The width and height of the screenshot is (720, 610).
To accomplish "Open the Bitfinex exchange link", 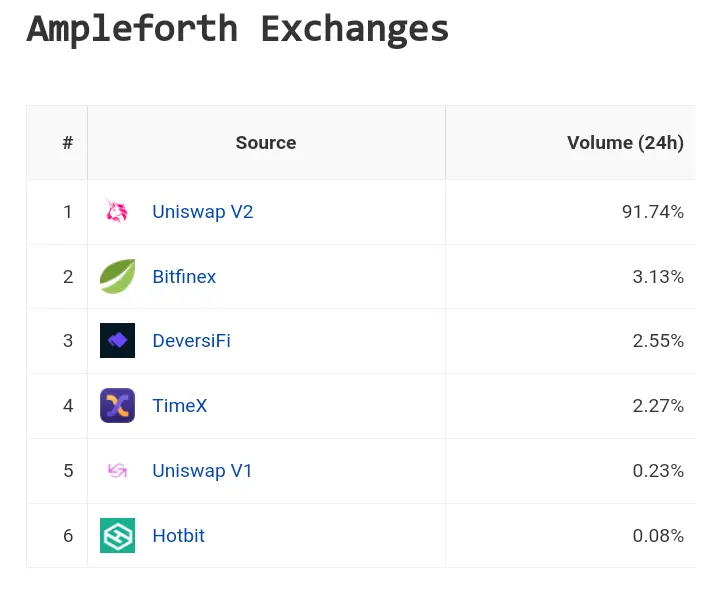I will pyautogui.click(x=184, y=277).
